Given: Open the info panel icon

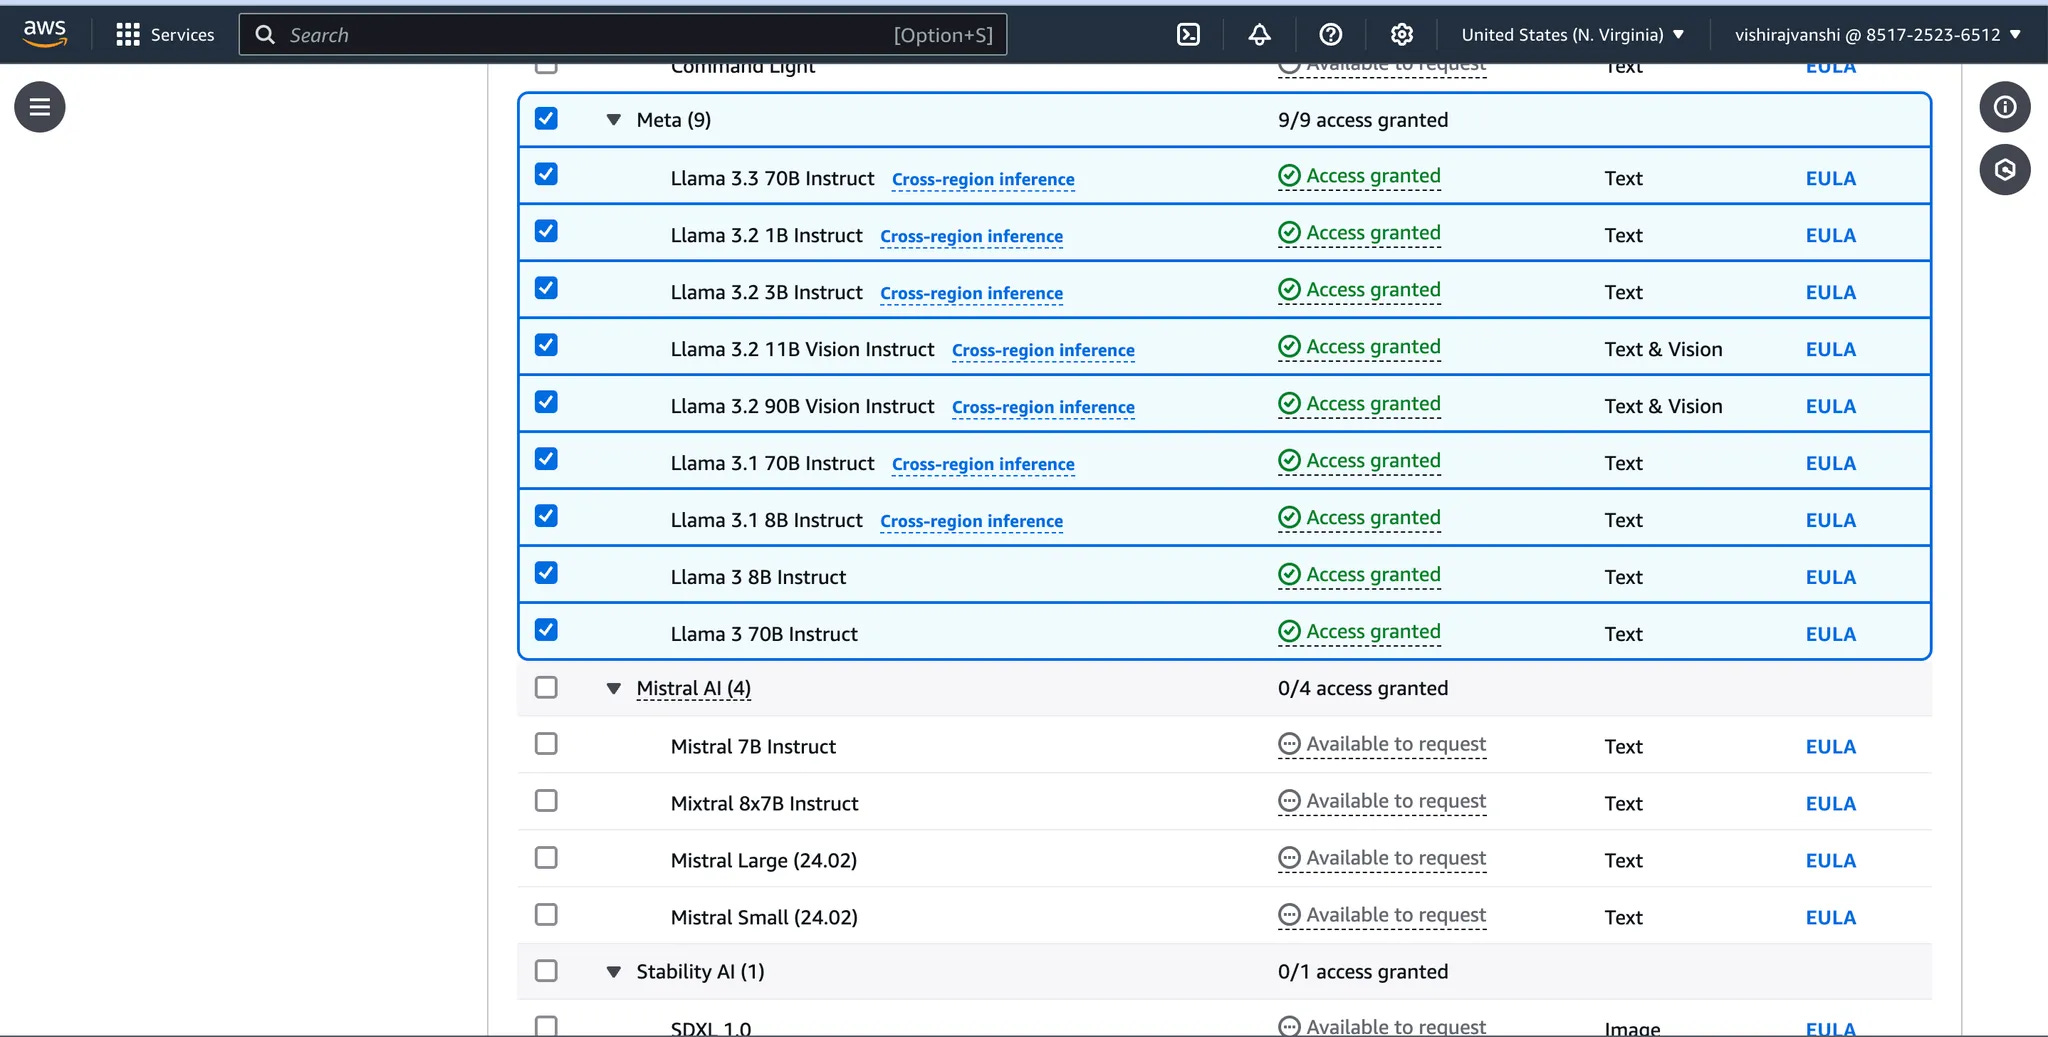Looking at the screenshot, I should tap(2005, 107).
